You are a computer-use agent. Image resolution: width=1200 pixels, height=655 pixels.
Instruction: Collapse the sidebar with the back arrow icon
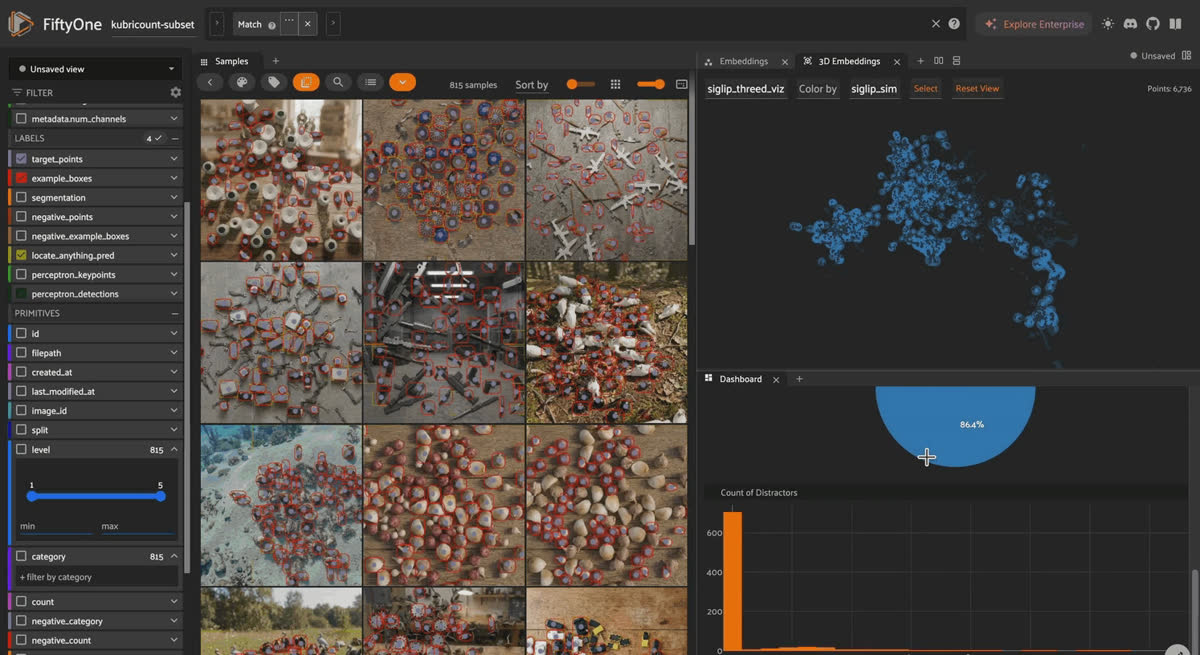(x=209, y=83)
